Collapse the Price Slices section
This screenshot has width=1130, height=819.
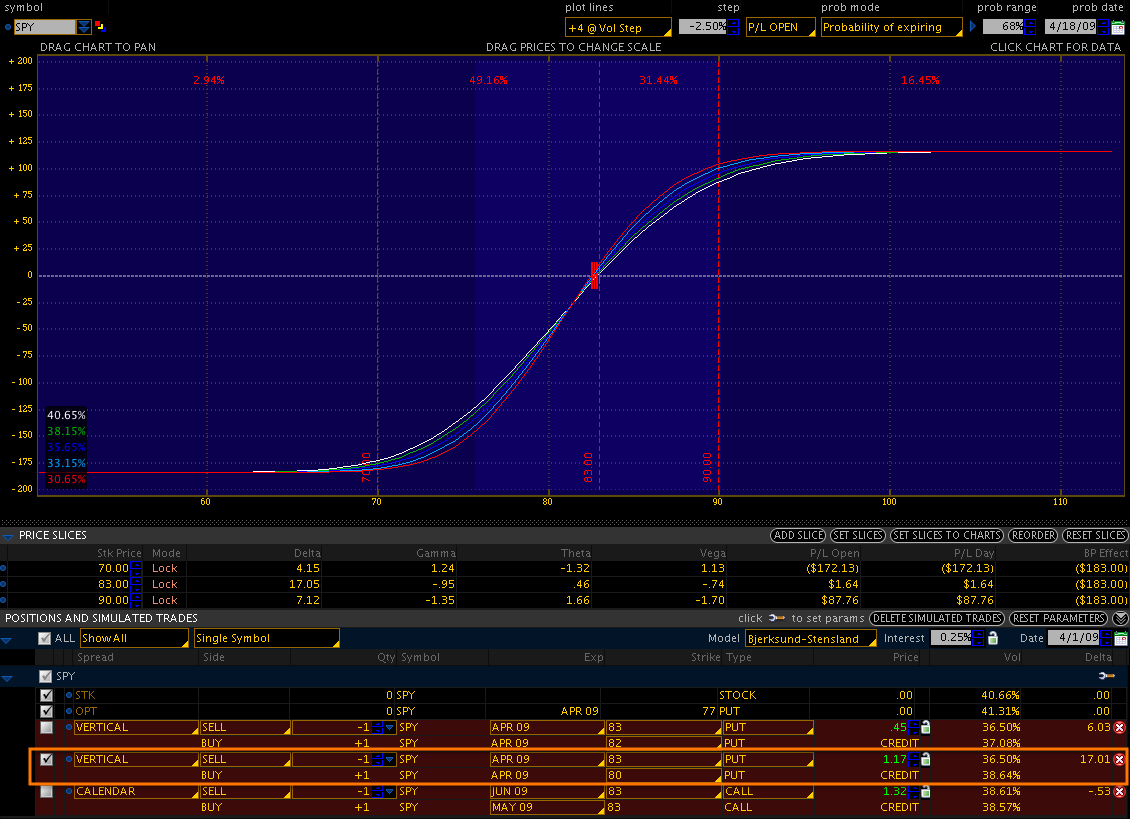tap(9, 536)
